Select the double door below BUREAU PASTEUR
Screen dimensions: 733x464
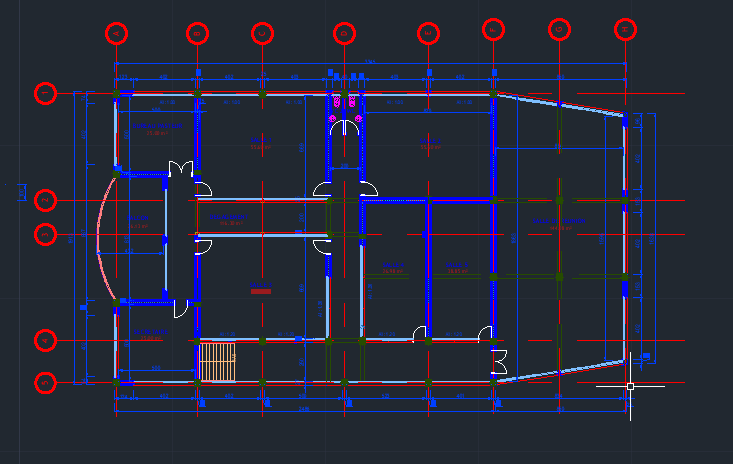tap(181, 168)
